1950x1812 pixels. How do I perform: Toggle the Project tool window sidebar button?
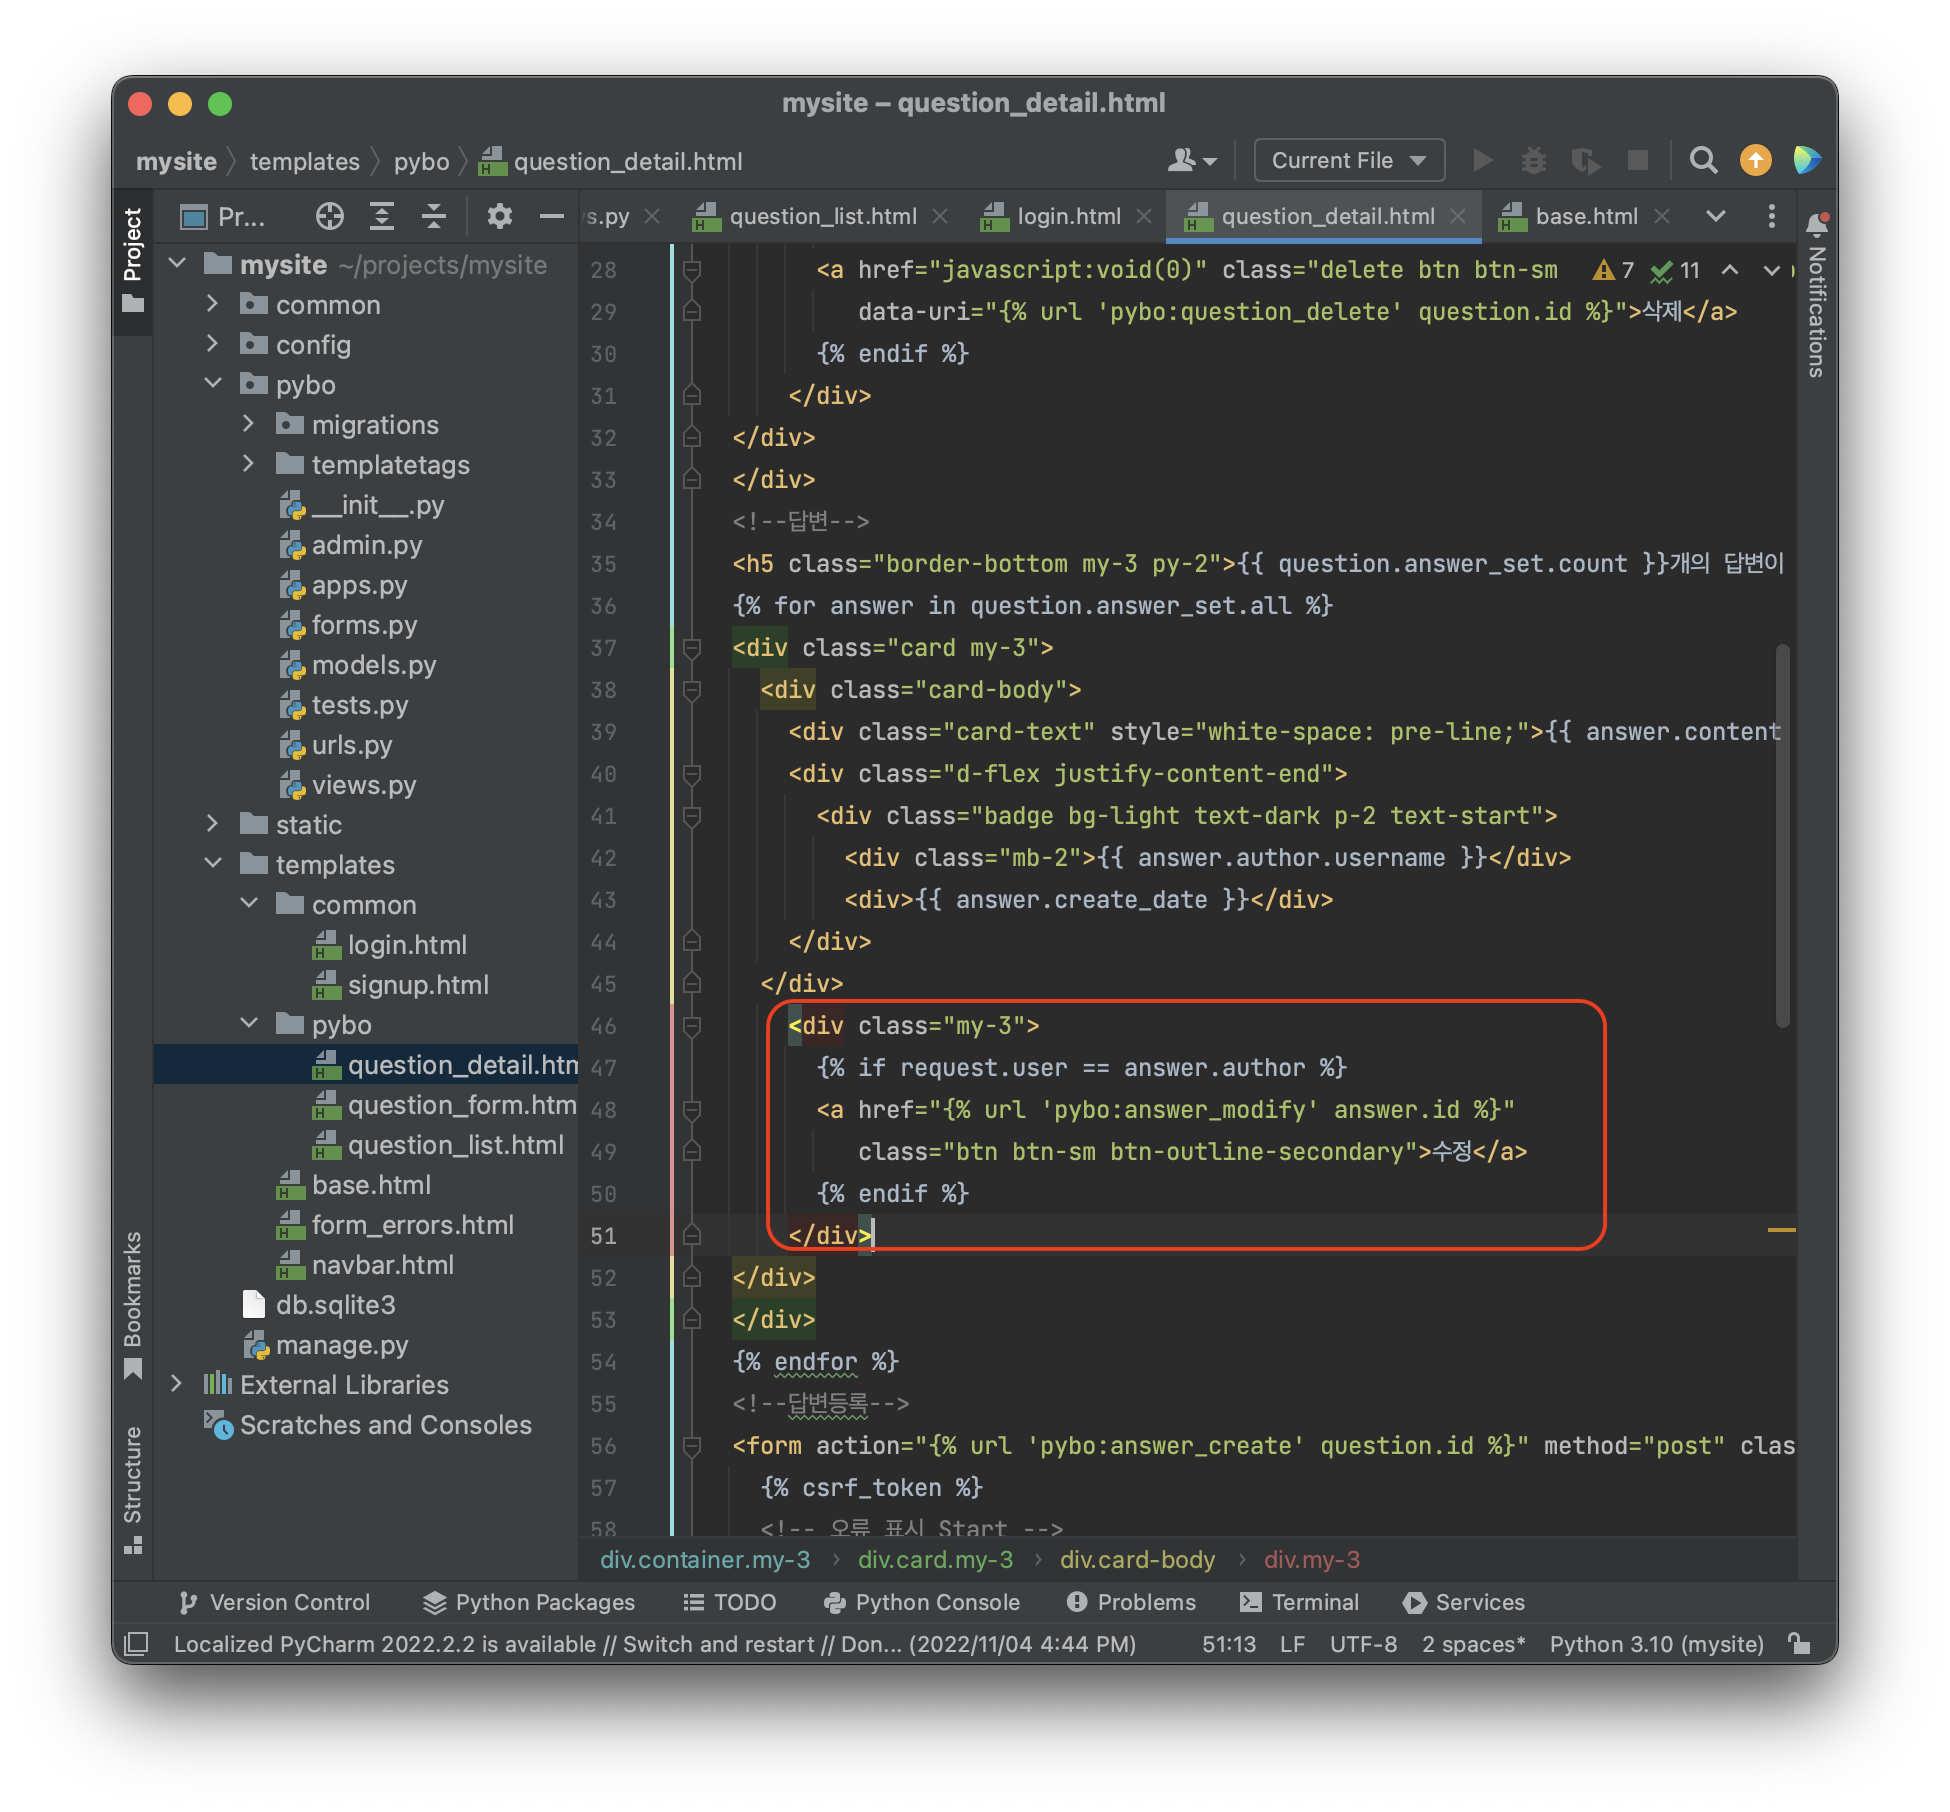133,258
